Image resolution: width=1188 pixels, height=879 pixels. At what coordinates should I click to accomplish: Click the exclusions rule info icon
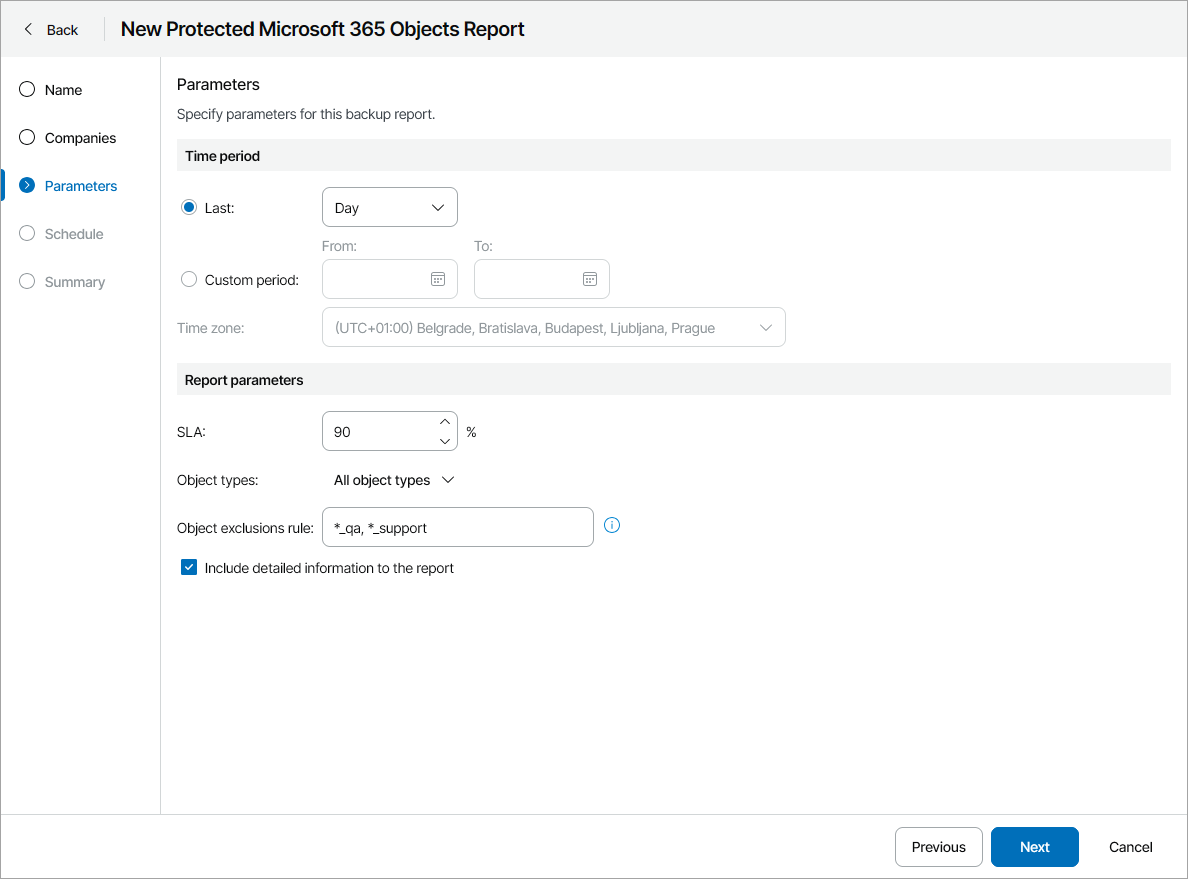pos(613,525)
